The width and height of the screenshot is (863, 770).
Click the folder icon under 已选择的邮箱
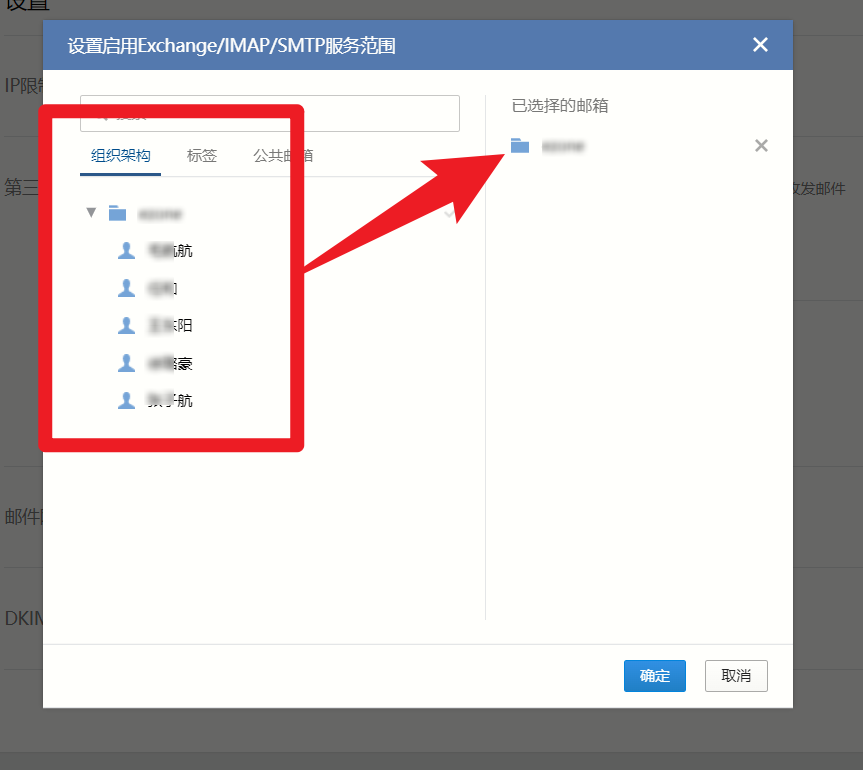520,146
